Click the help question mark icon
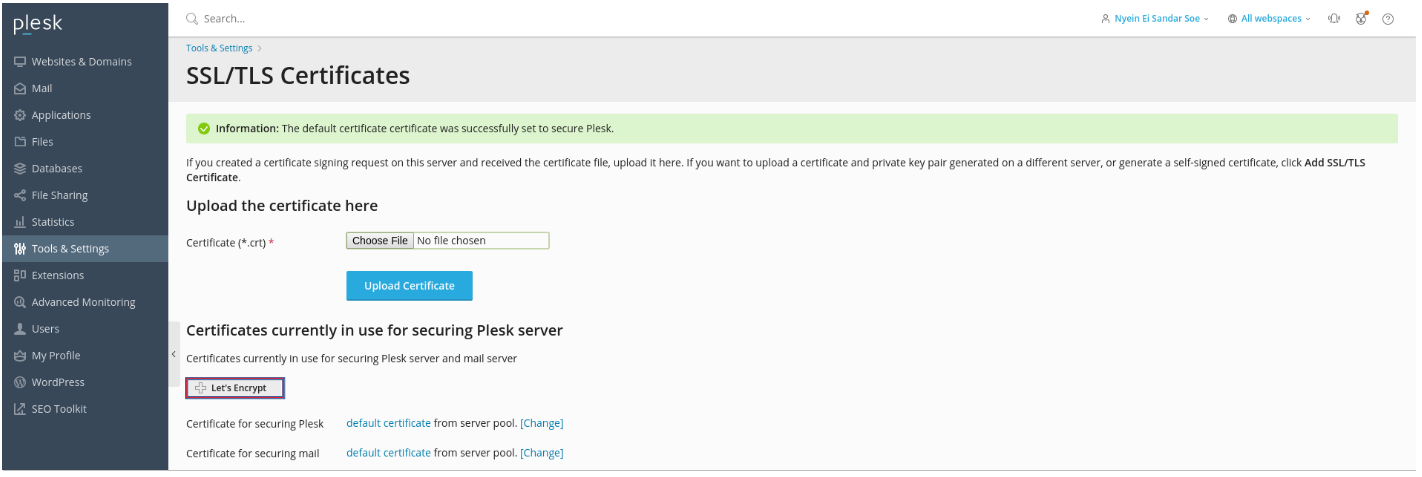 tap(1388, 19)
